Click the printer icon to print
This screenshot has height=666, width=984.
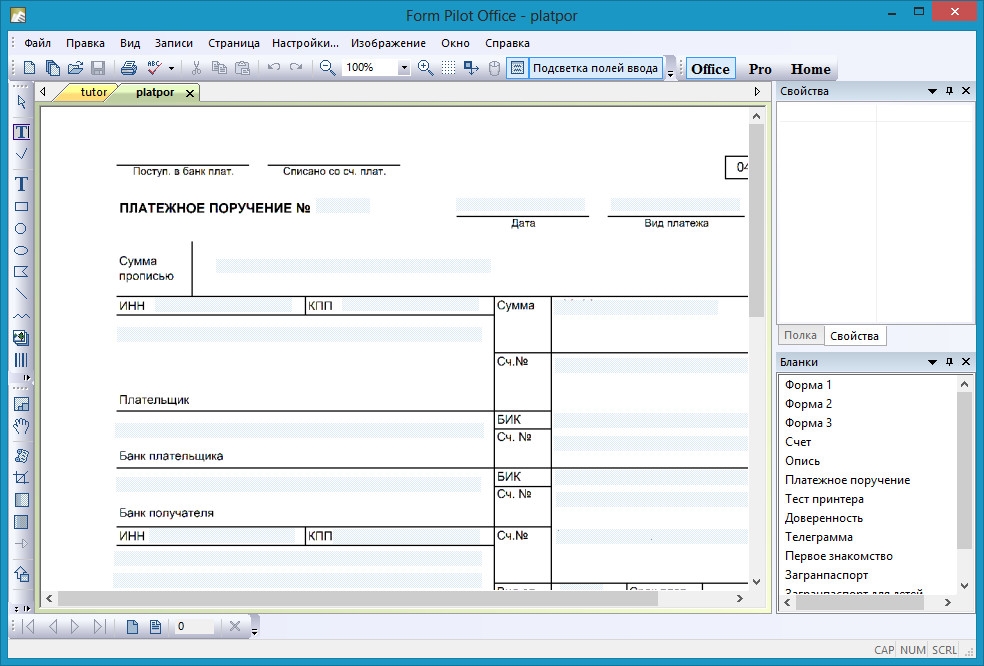(x=128, y=68)
